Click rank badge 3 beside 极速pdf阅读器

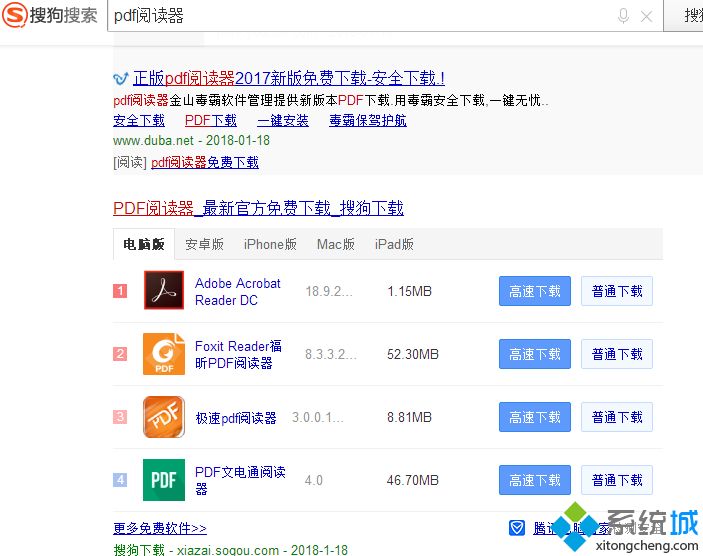(x=120, y=417)
